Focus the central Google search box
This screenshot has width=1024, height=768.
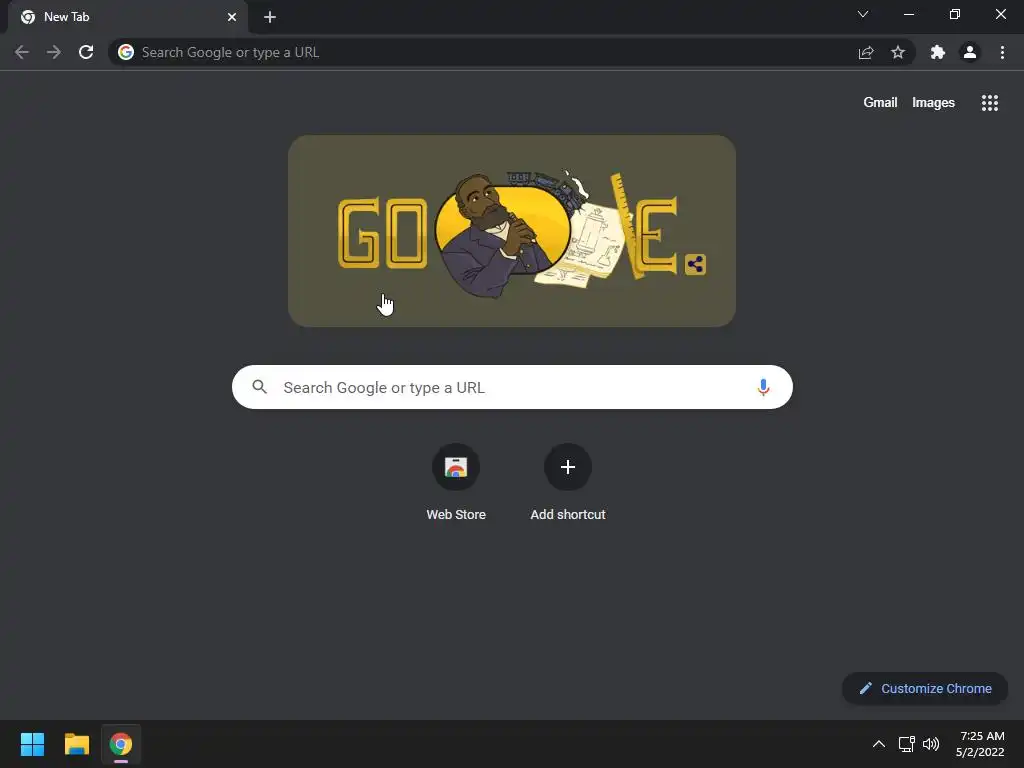coord(513,387)
